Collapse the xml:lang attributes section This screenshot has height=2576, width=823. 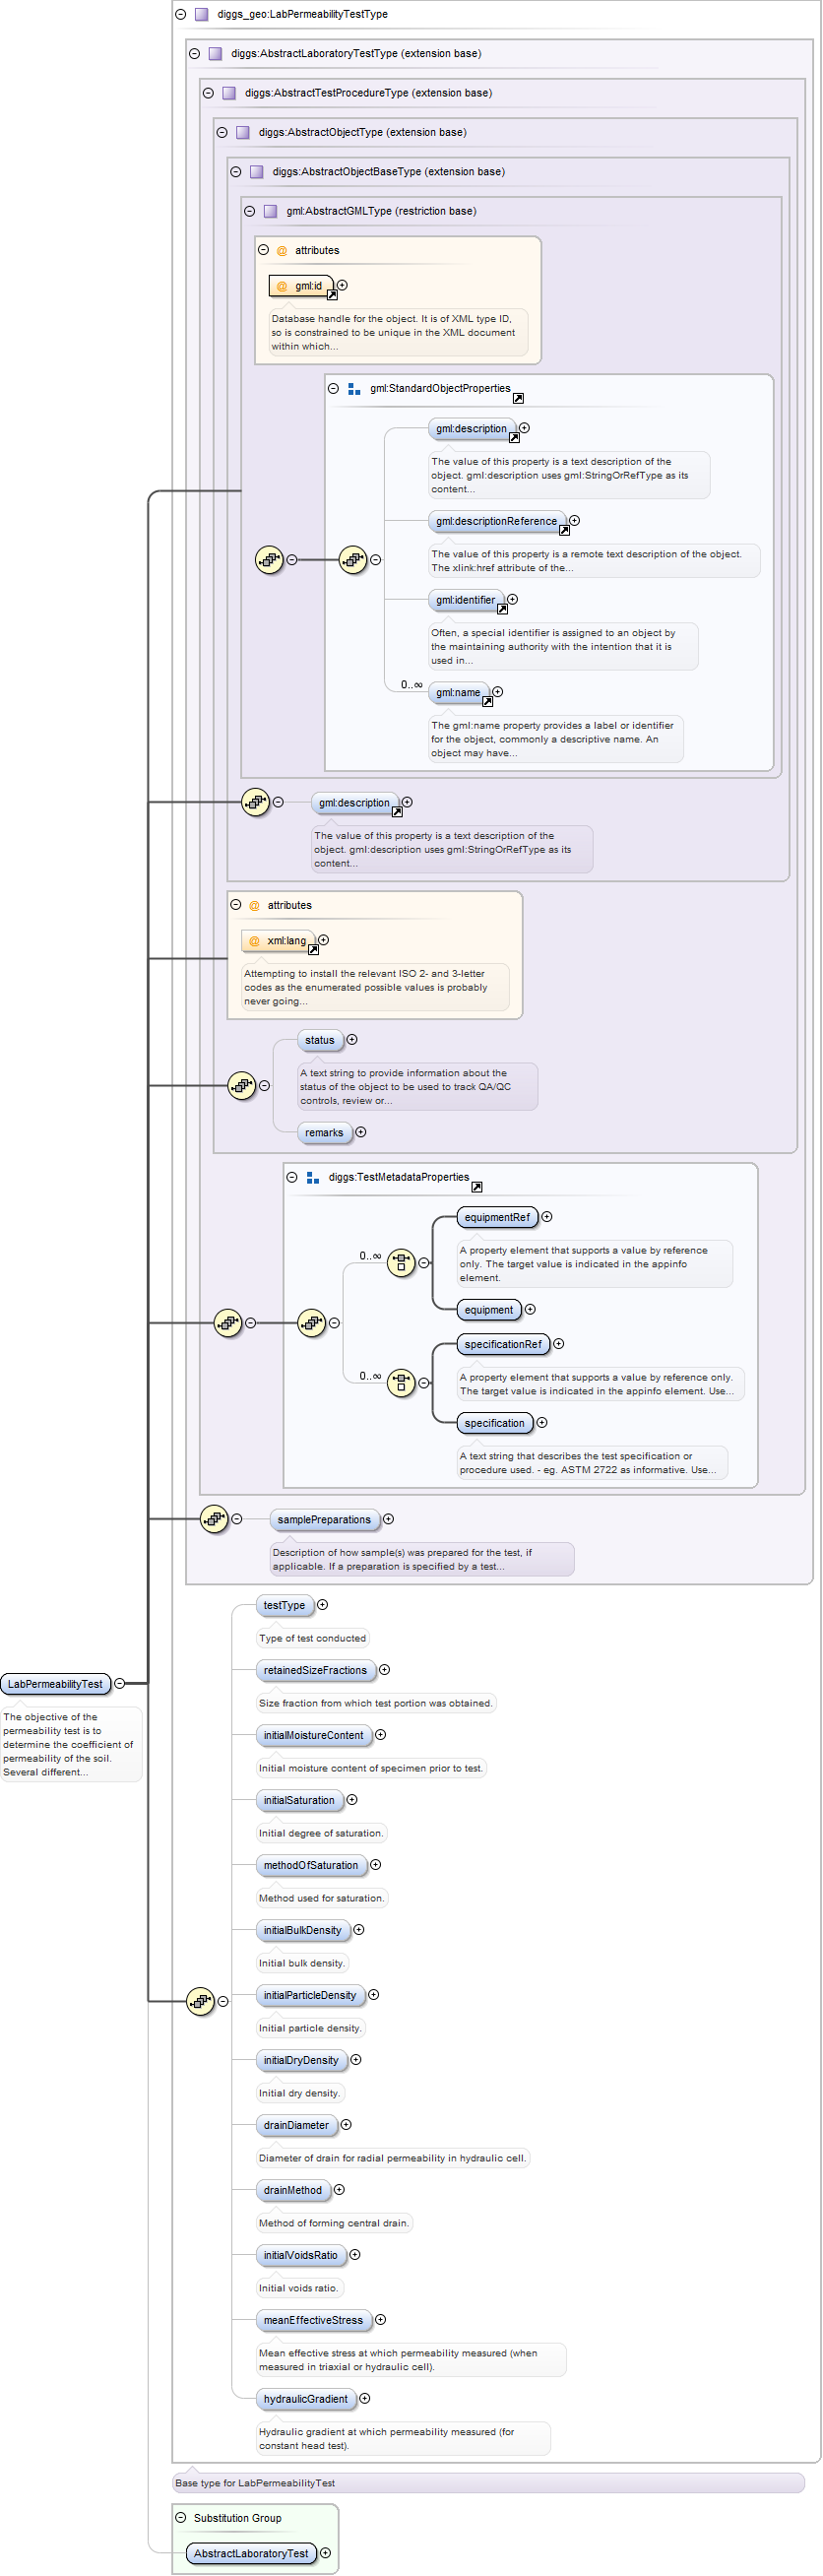point(236,905)
